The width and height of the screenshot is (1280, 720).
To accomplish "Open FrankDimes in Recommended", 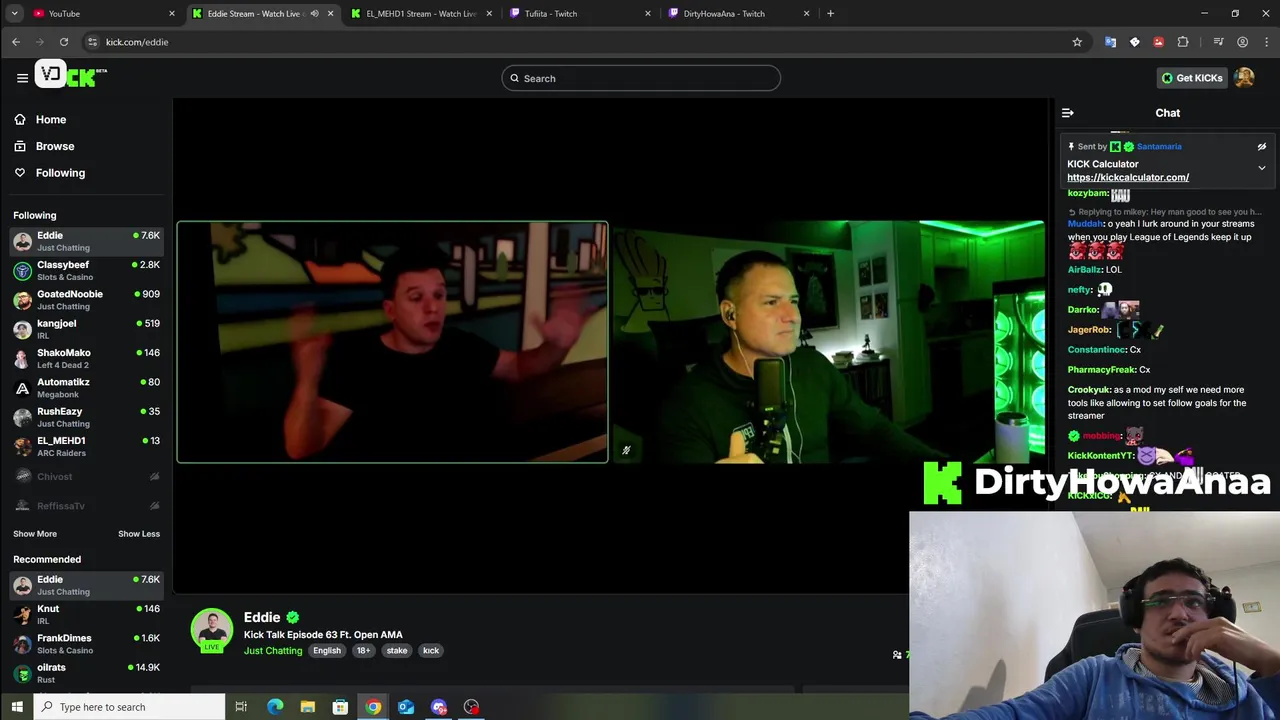I will pos(87,643).
